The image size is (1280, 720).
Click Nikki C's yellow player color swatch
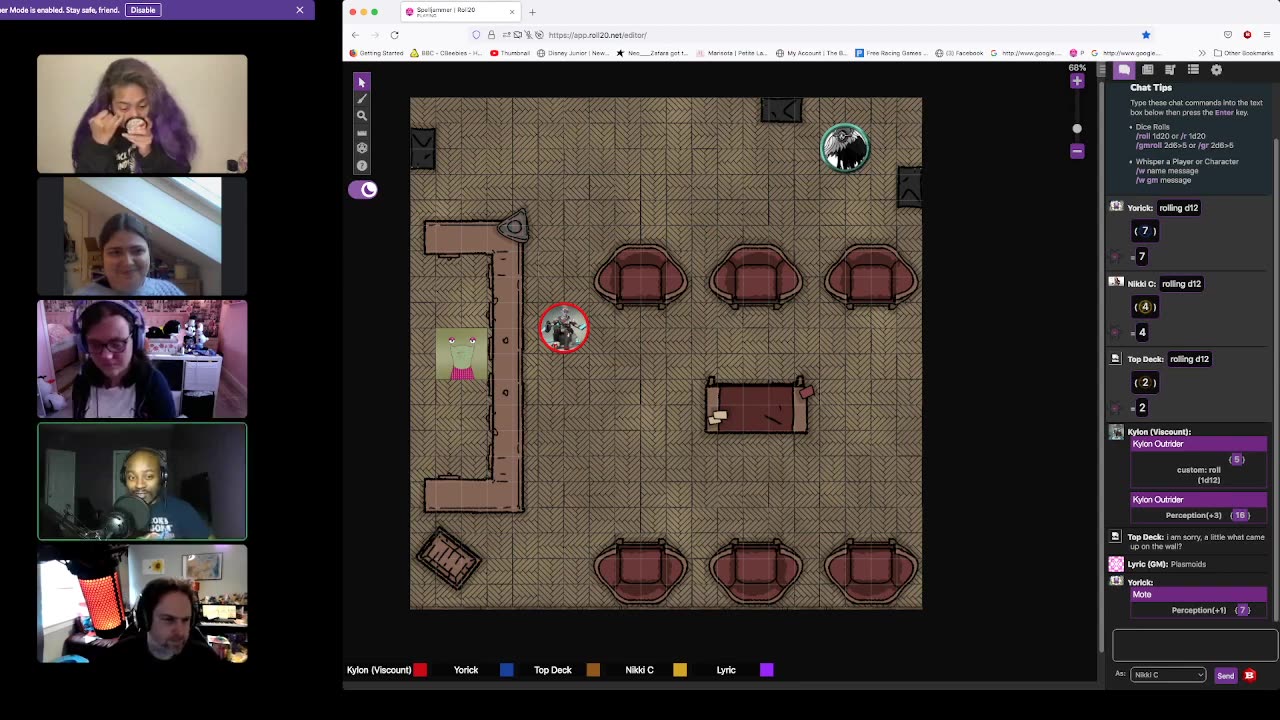point(680,670)
